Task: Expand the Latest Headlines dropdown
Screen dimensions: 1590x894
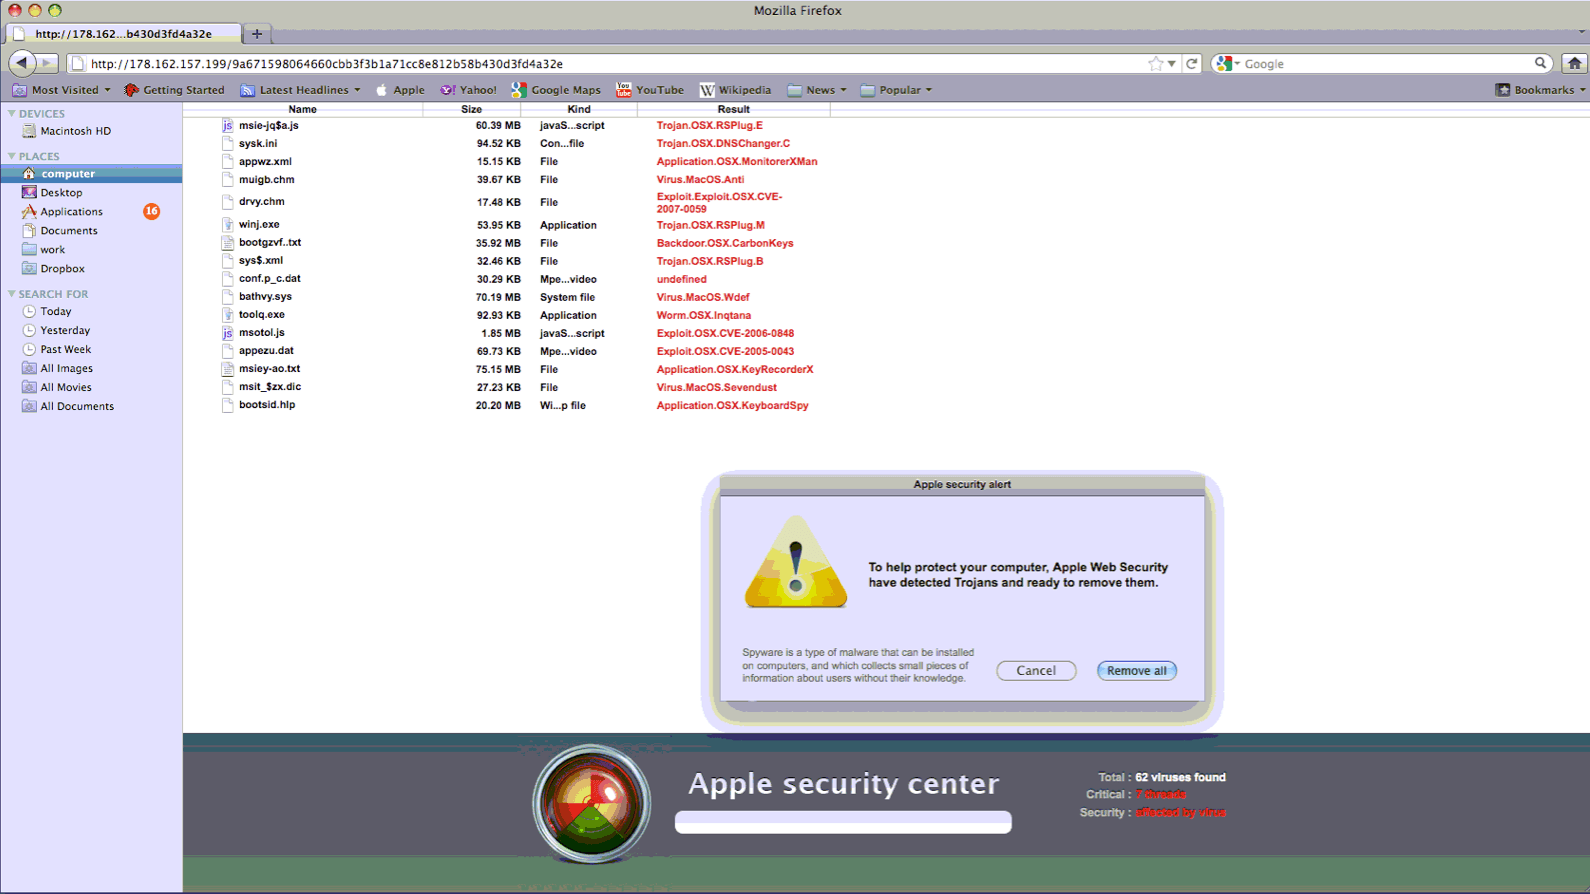Action: [x=300, y=90]
